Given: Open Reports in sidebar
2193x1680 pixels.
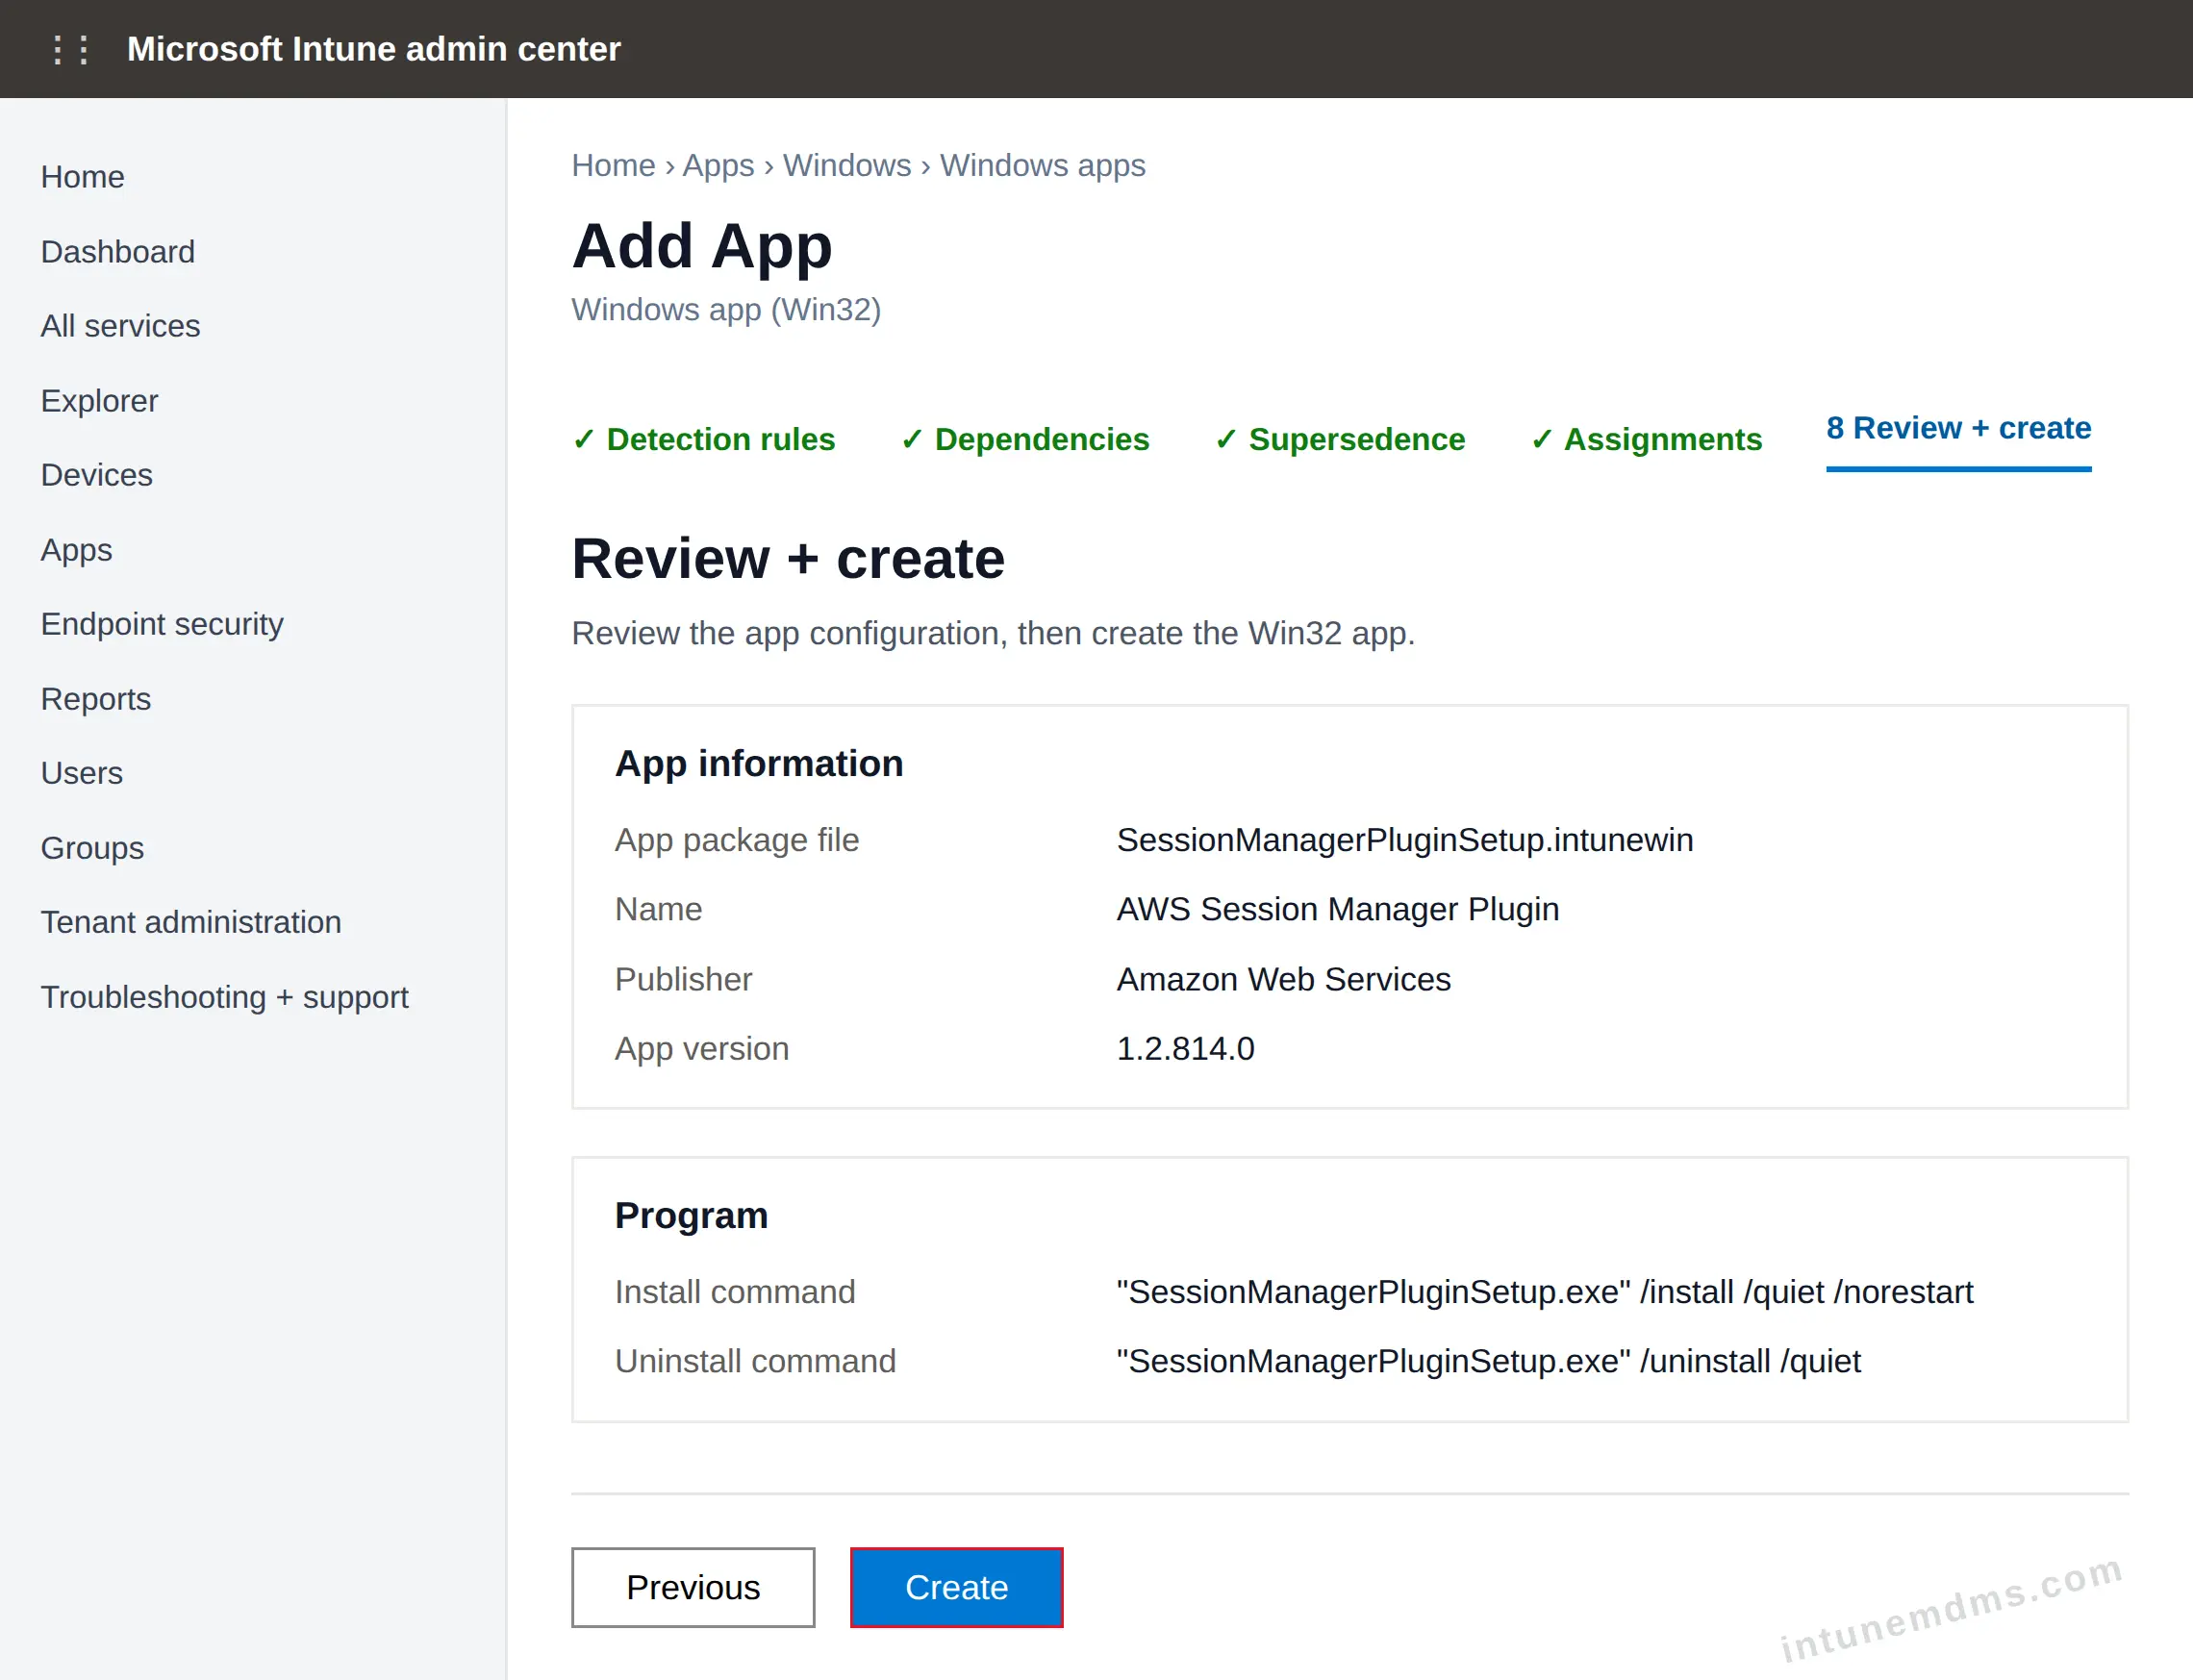Looking at the screenshot, I should pyautogui.click(x=96, y=699).
